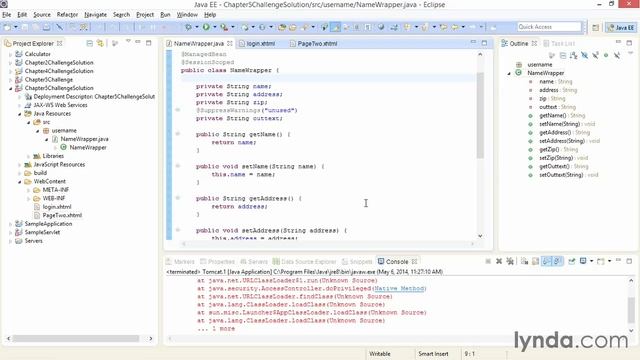
Task: Collapse the WebContent folder
Action: coord(19,182)
